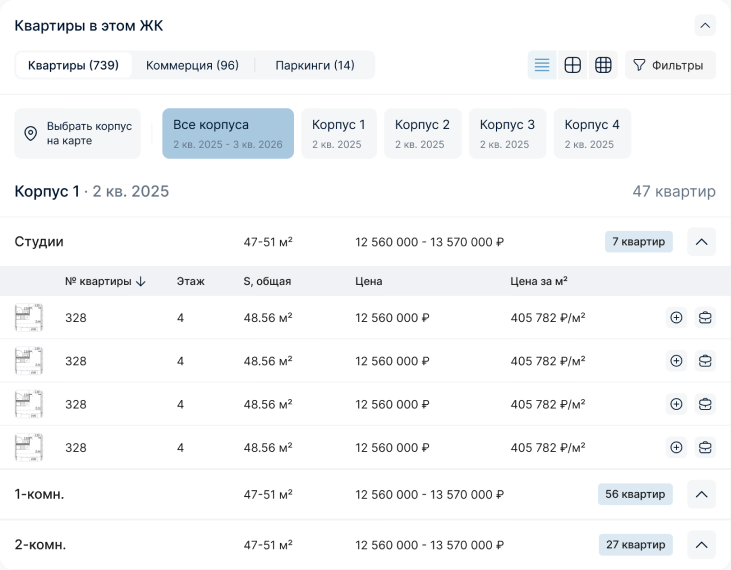
Task: Click the Цена за м² column header
Action: (x=539, y=281)
